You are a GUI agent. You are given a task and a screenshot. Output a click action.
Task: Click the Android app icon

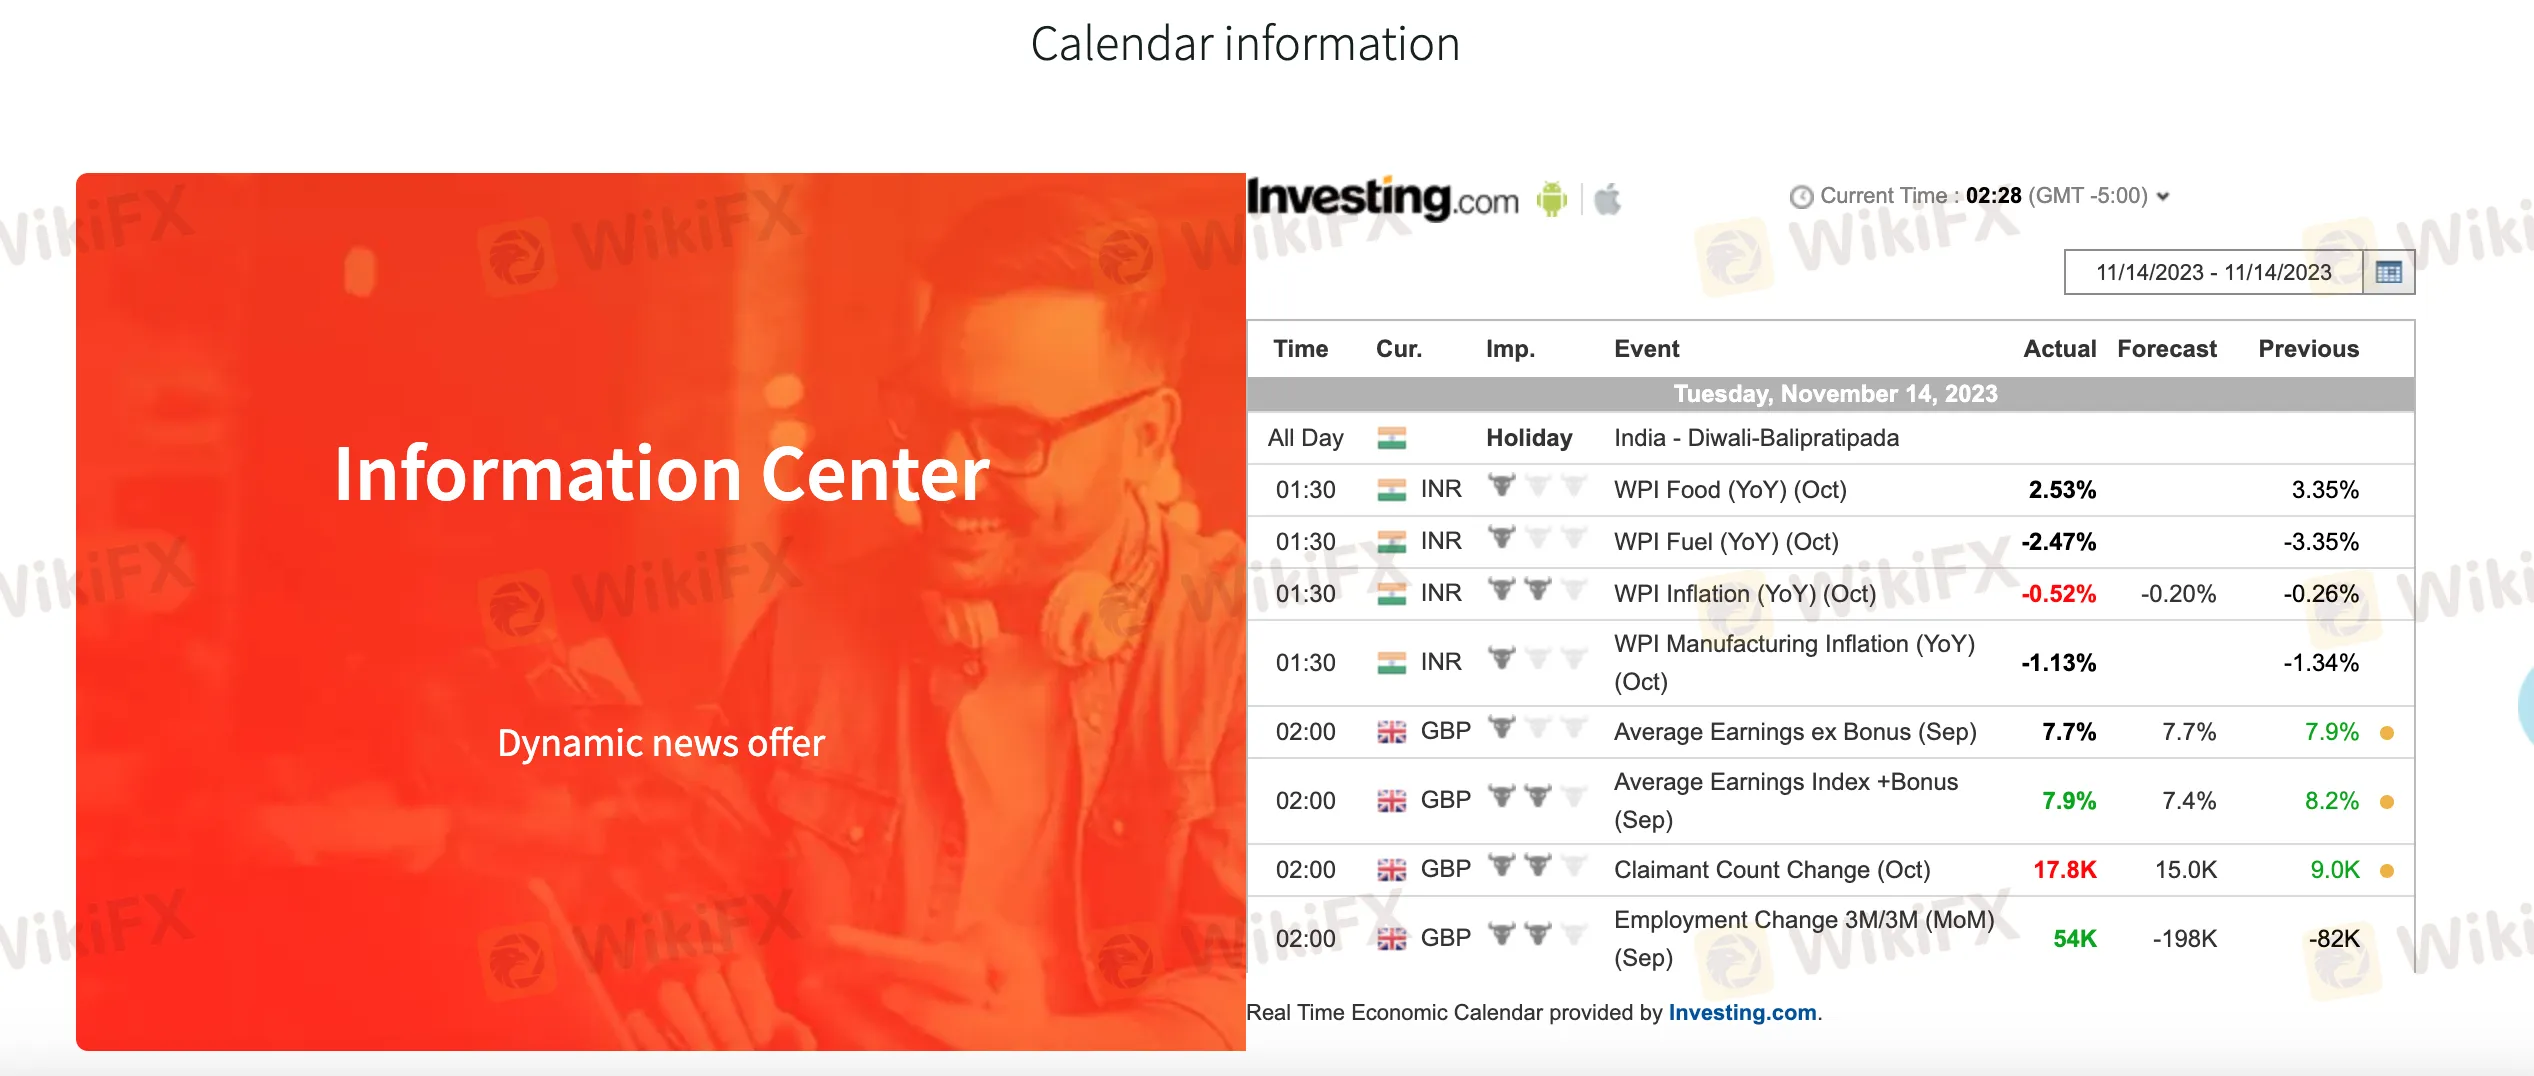[x=1552, y=199]
